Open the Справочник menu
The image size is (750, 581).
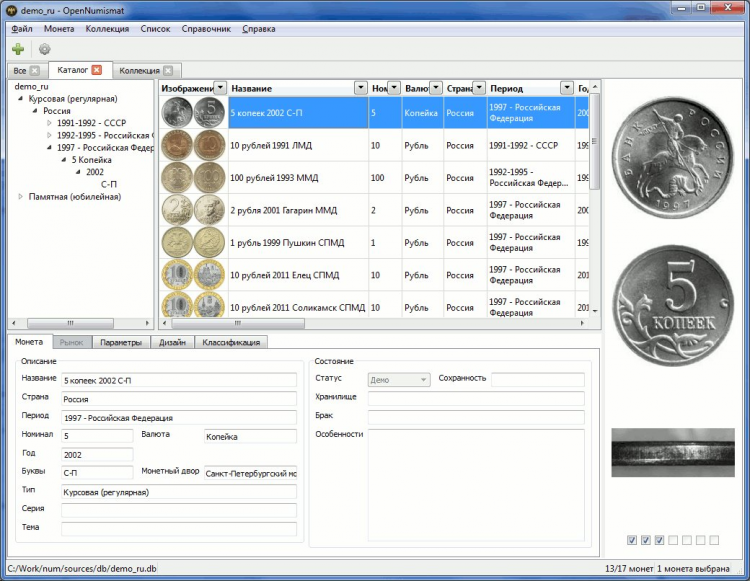click(x=206, y=29)
